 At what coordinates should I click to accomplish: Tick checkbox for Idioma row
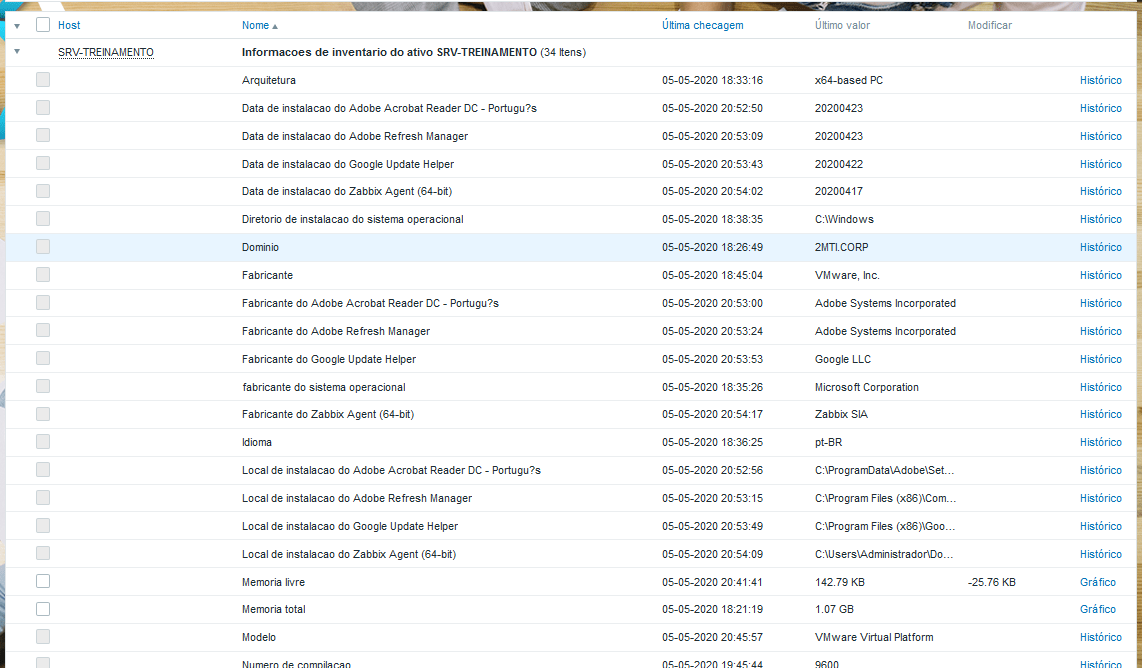coord(43,441)
